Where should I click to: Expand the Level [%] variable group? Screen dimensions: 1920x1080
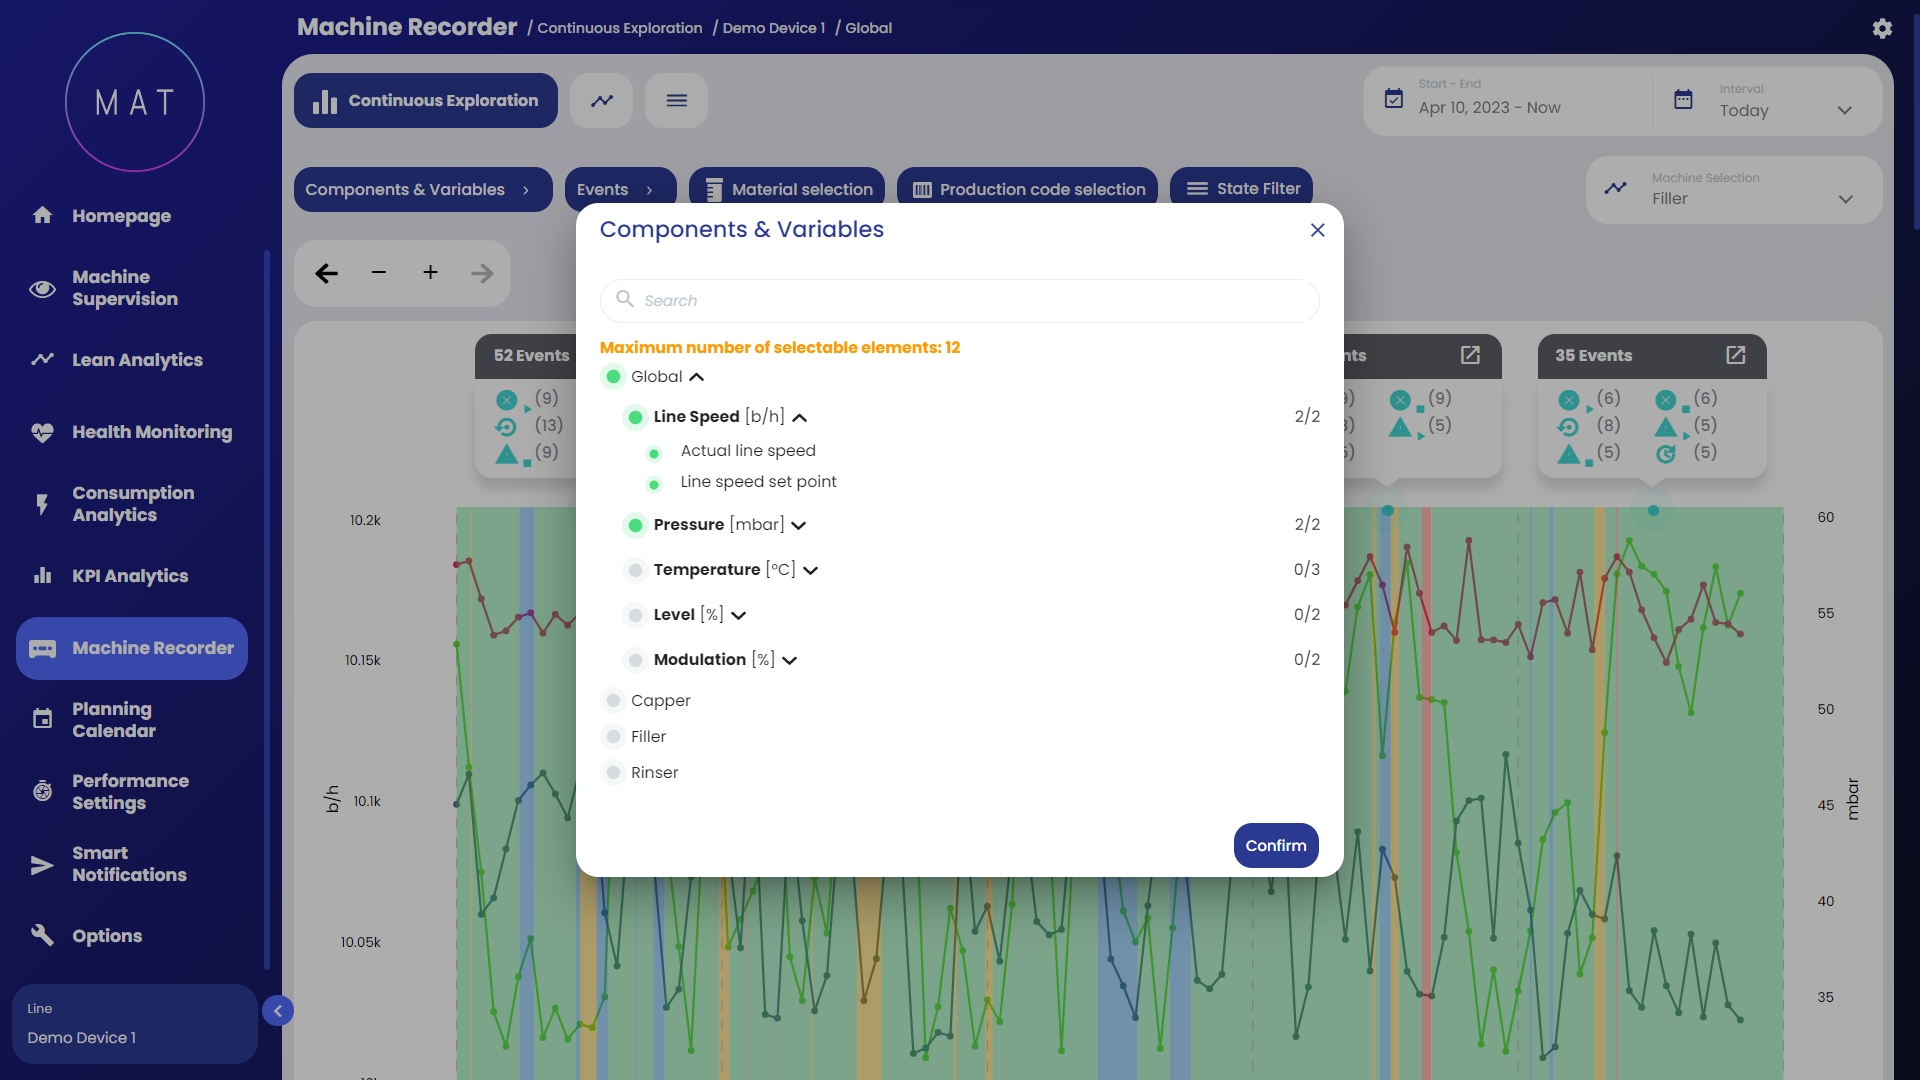click(x=739, y=615)
